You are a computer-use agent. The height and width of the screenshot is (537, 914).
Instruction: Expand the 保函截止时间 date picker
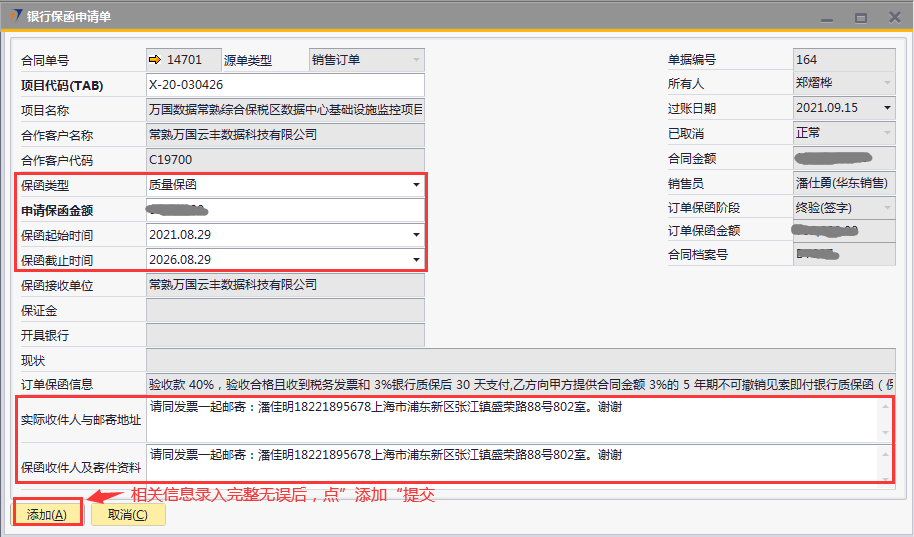[416, 260]
